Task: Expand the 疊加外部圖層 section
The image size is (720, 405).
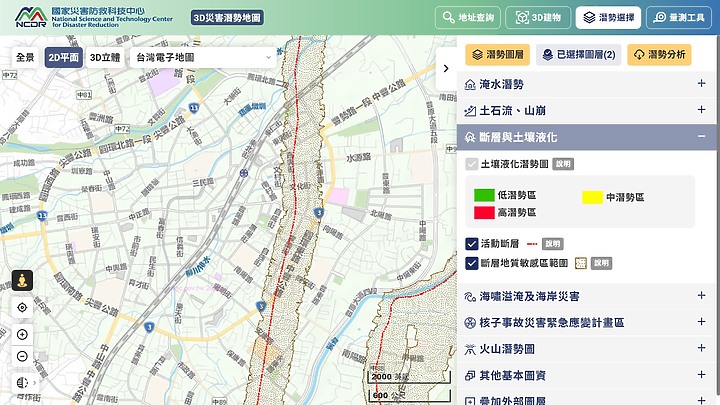Action: (586, 399)
